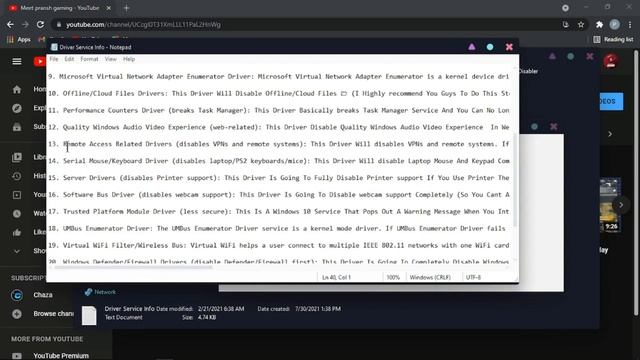
Task: Click the 9:26 video thumbnail
Action: (610, 204)
